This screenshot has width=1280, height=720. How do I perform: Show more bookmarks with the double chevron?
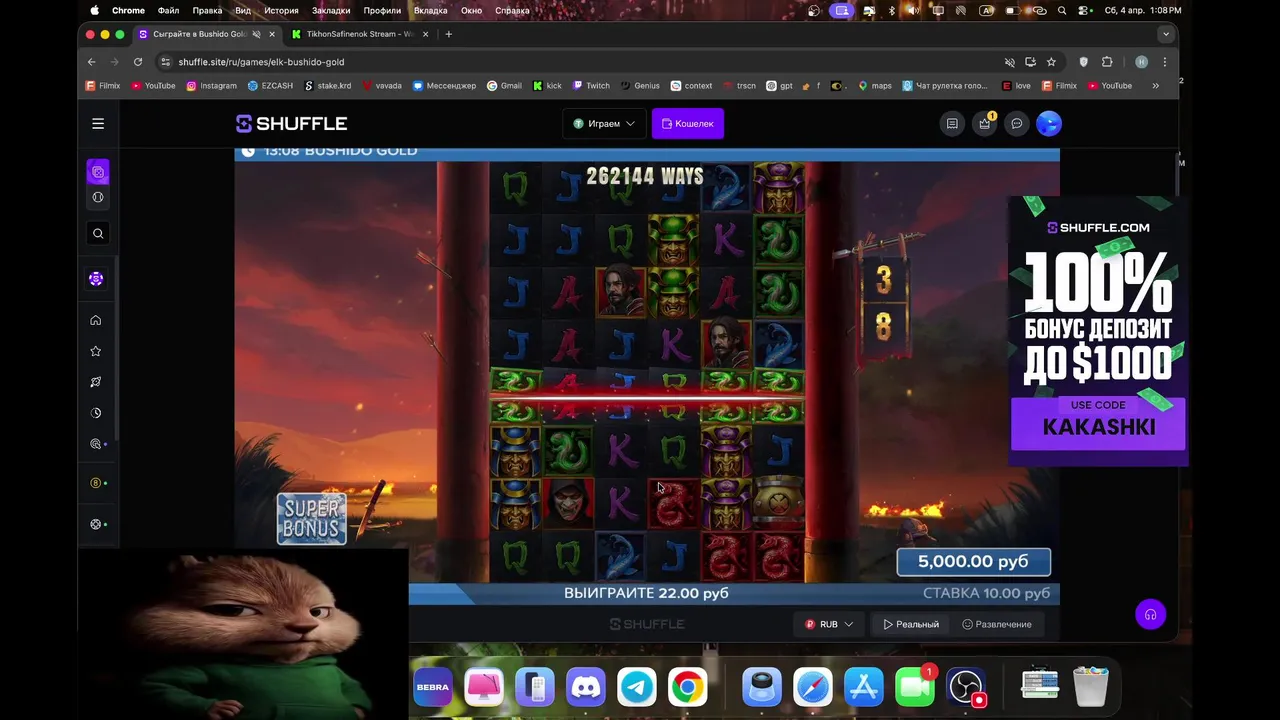(x=1155, y=86)
